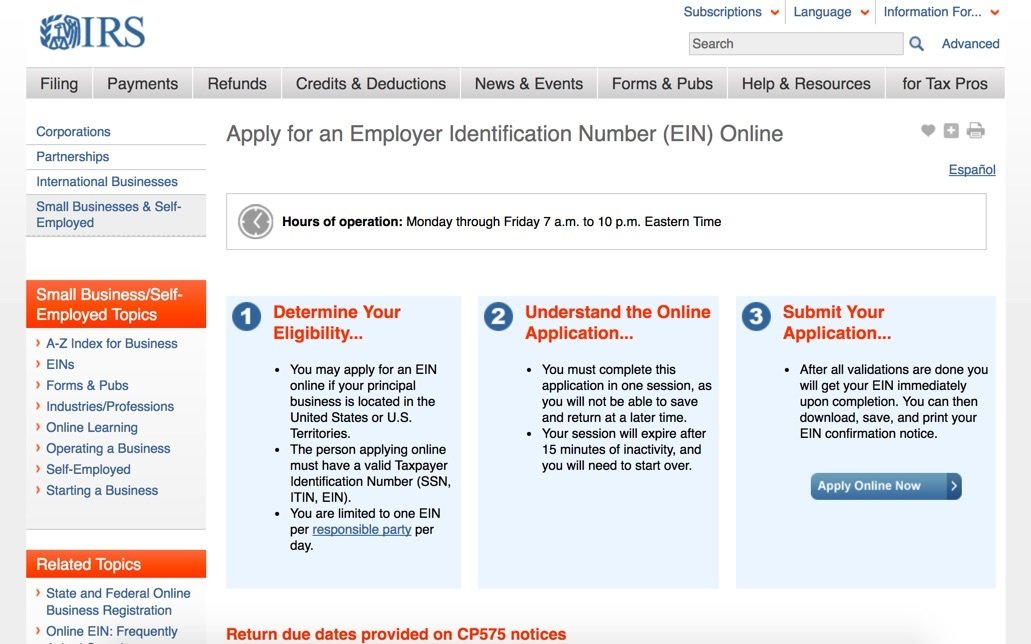Image resolution: width=1031 pixels, height=644 pixels.
Task: Open the Credits & Deductions menu
Action: (371, 84)
